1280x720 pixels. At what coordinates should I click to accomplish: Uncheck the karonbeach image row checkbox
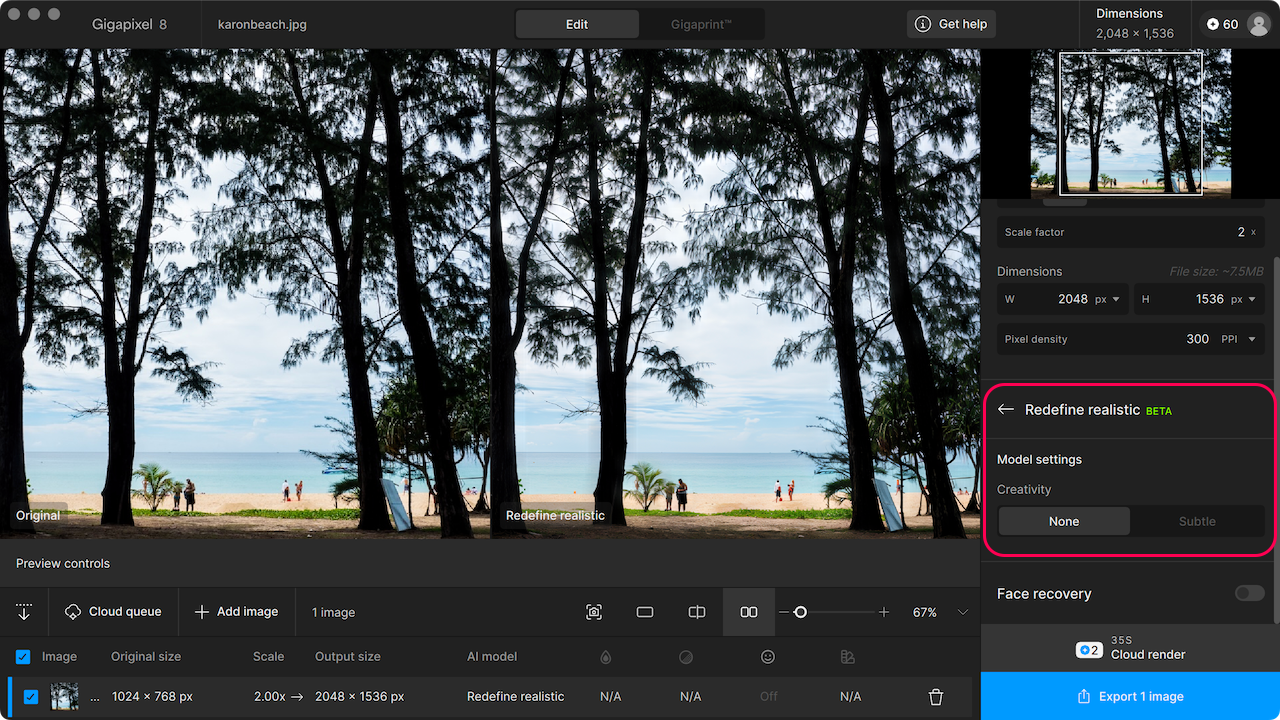click(x=31, y=697)
